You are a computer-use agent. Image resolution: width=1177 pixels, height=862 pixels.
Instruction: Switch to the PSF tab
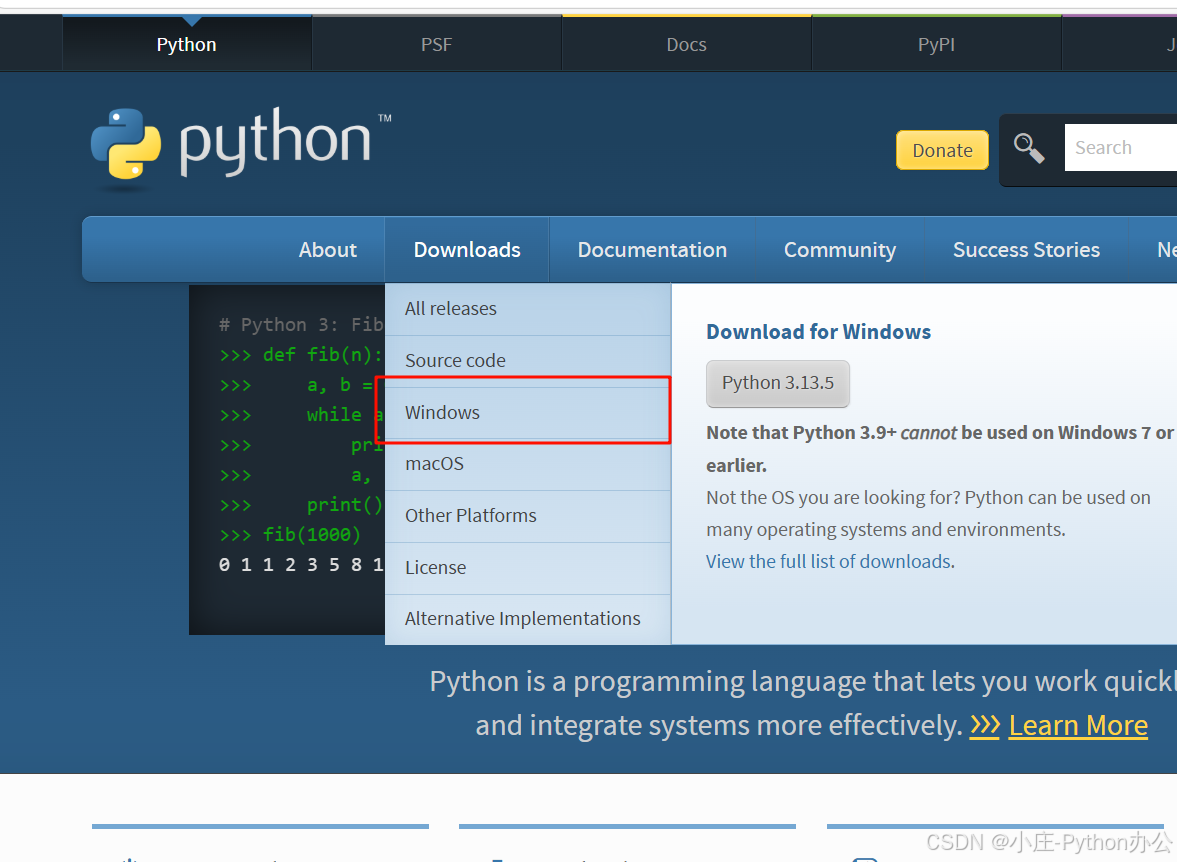[x=436, y=44]
